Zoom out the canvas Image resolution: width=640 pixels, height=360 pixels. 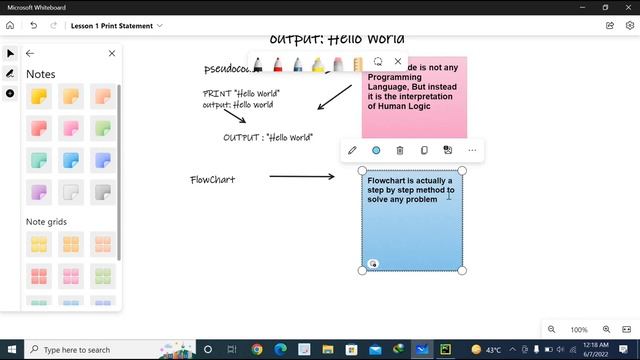pos(551,329)
